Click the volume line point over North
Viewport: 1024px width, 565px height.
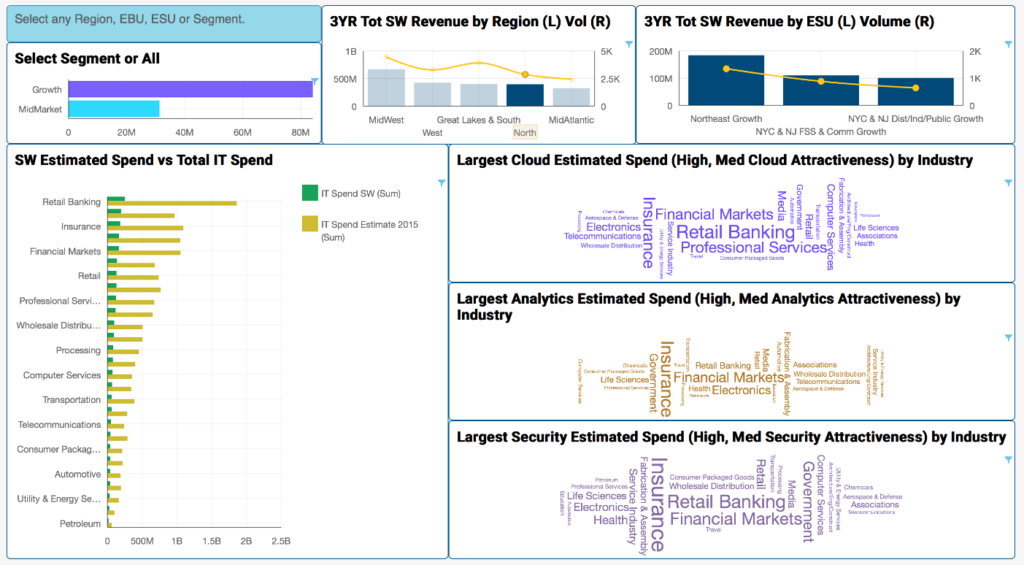coord(525,74)
